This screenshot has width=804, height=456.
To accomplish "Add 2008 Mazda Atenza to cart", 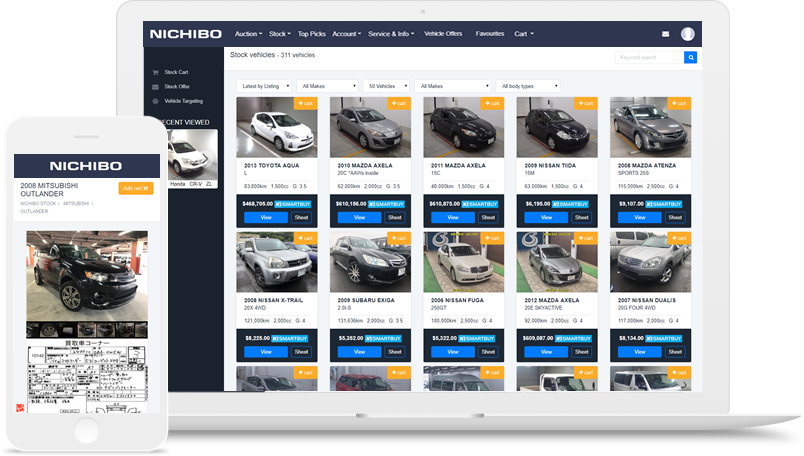I will click(679, 103).
